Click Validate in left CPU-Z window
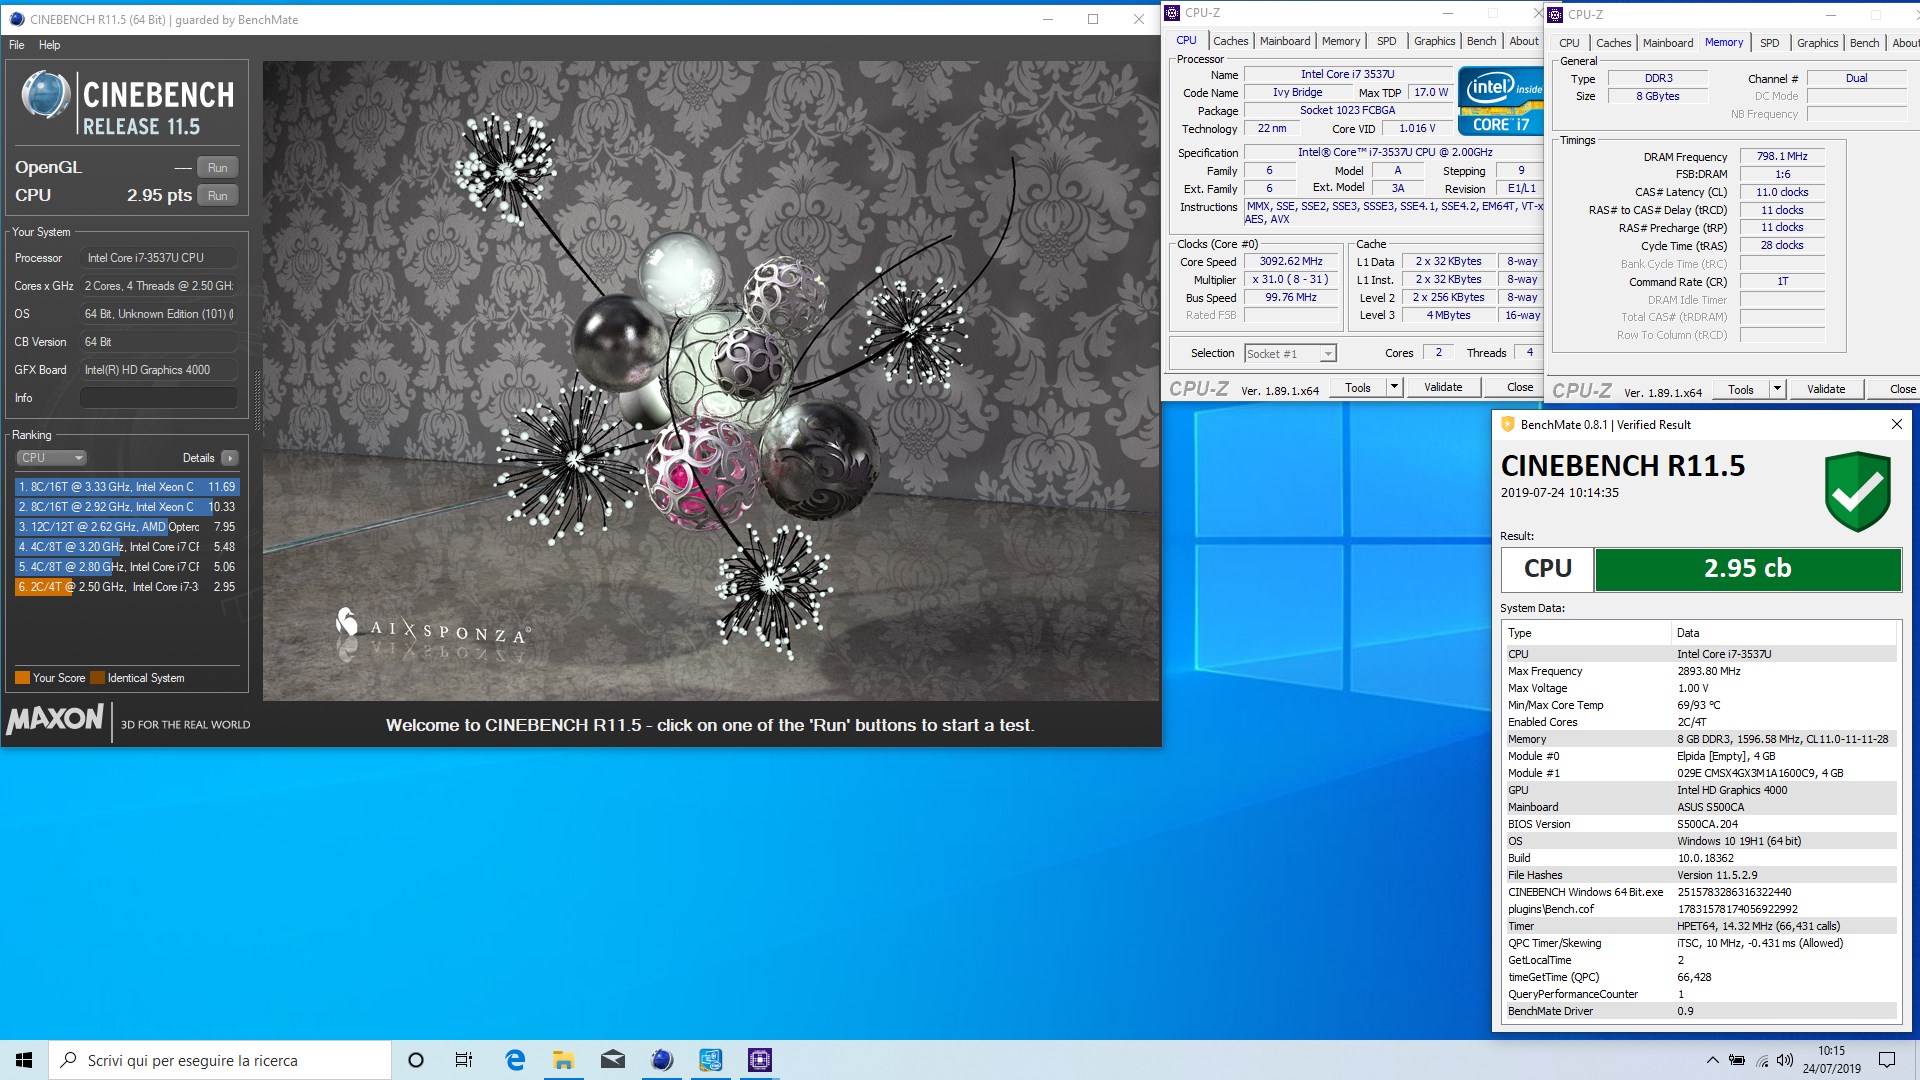1920x1080 pixels. click(1443, 388)
